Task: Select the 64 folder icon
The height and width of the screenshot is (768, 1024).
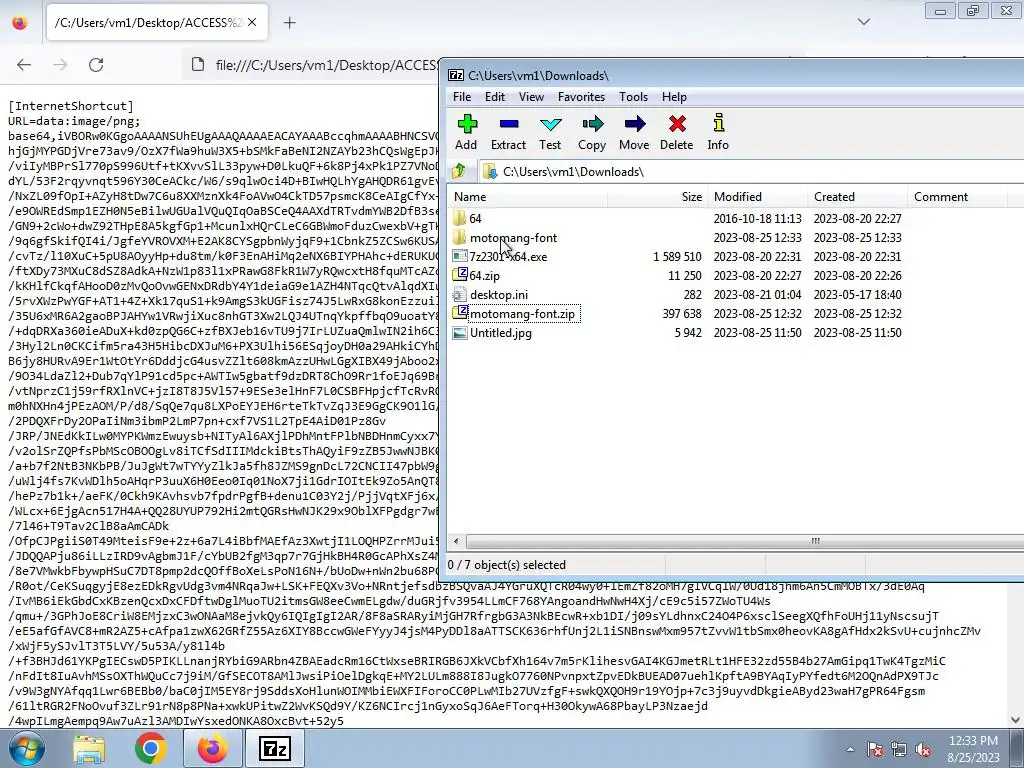Action: pos(460,218)
